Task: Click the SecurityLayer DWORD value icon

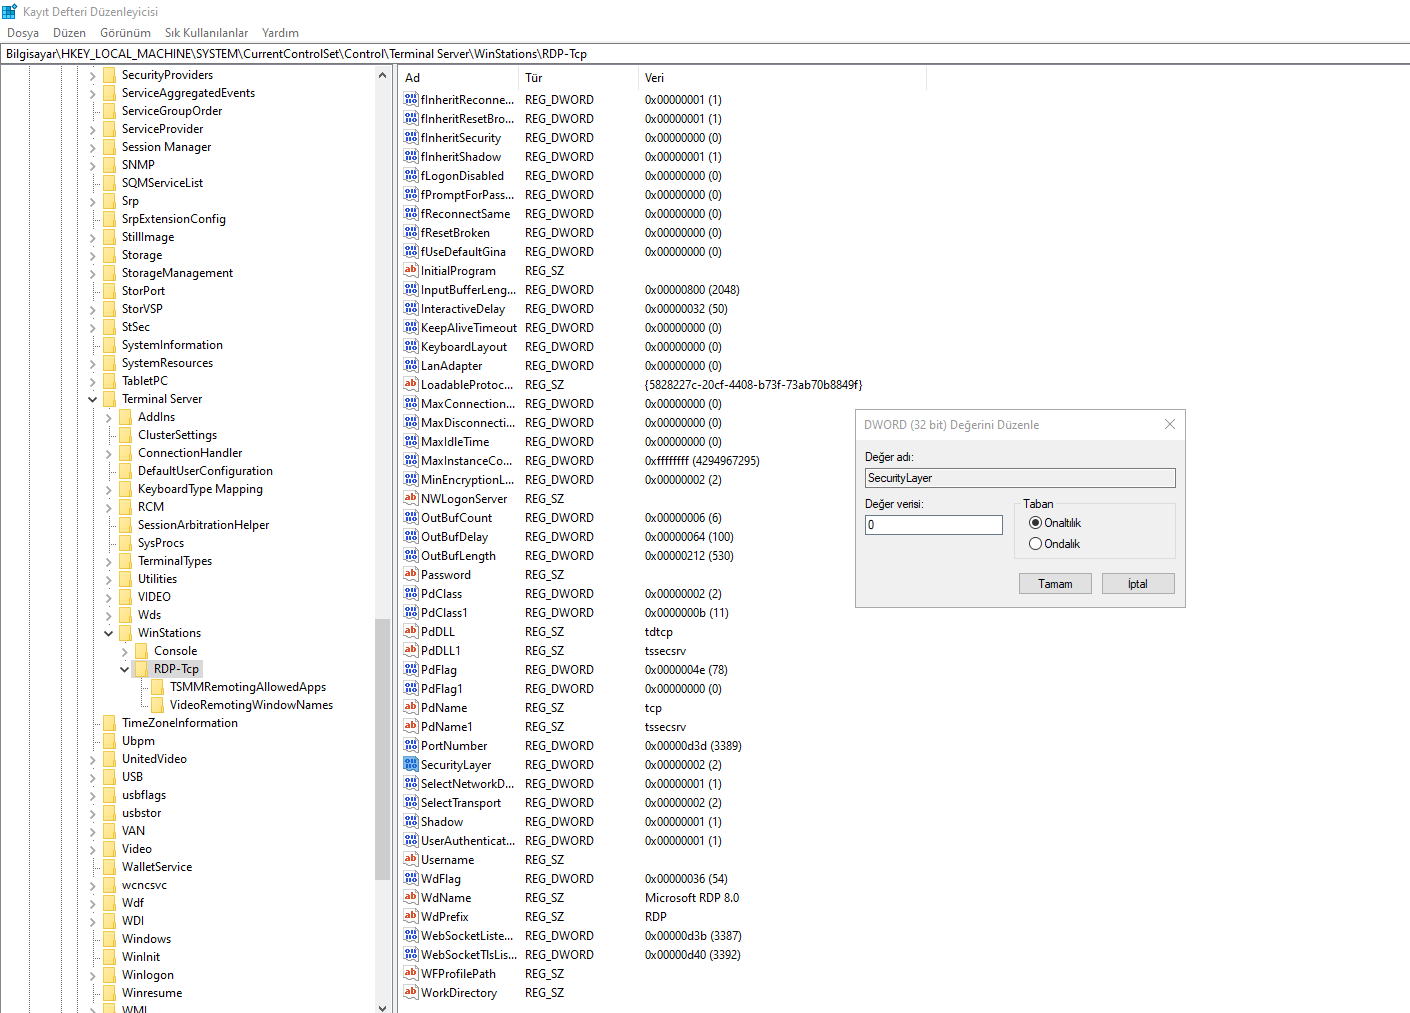Action: [410, 764]
